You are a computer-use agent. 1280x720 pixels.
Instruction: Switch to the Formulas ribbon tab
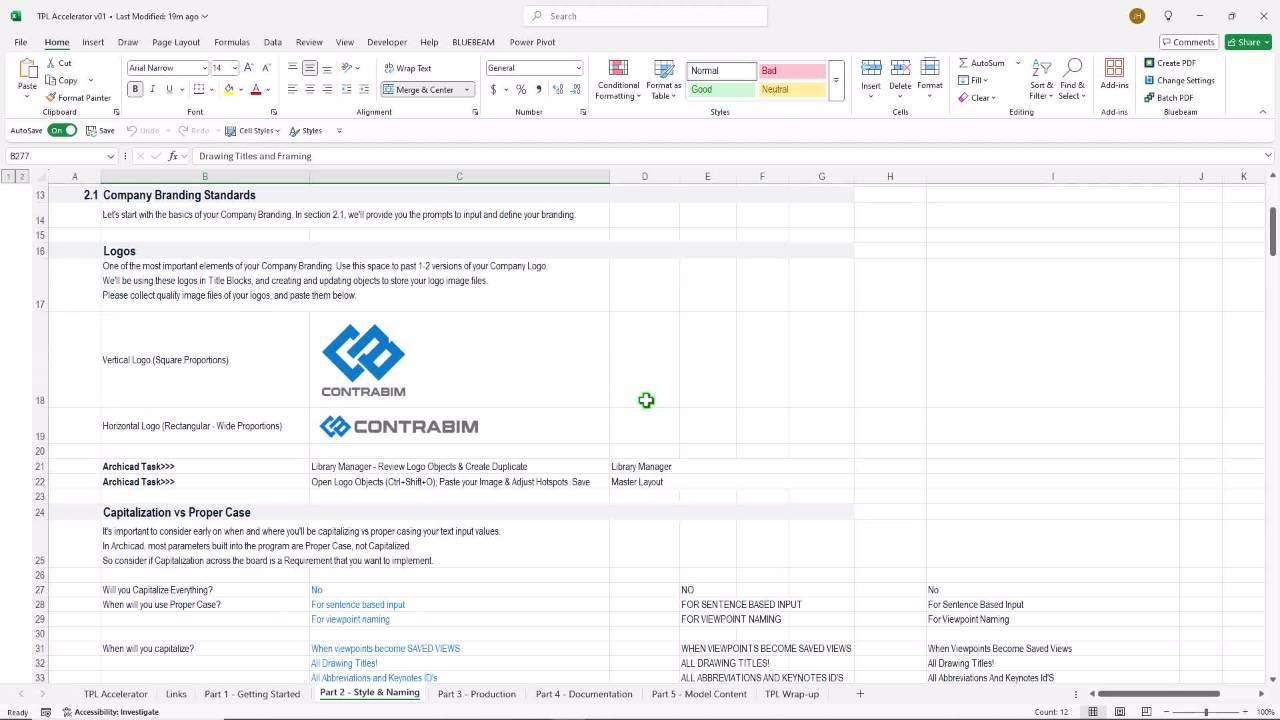coord(232,42)
